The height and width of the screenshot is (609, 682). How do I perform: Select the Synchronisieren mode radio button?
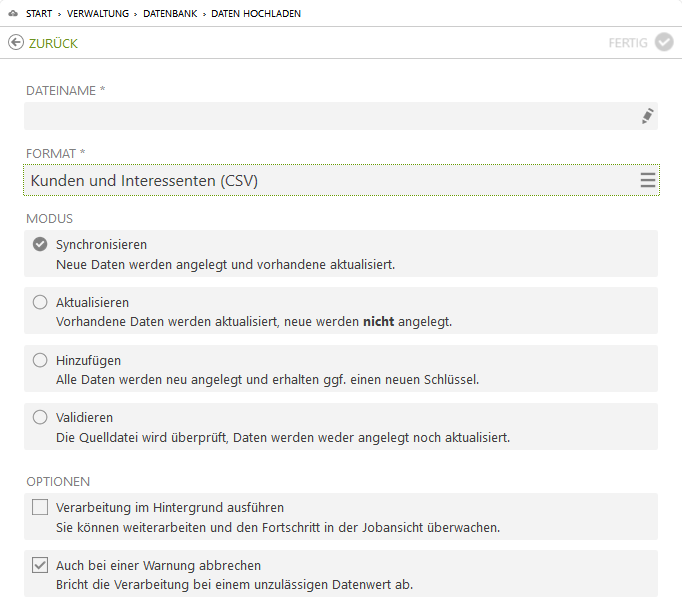coord(40,244)
